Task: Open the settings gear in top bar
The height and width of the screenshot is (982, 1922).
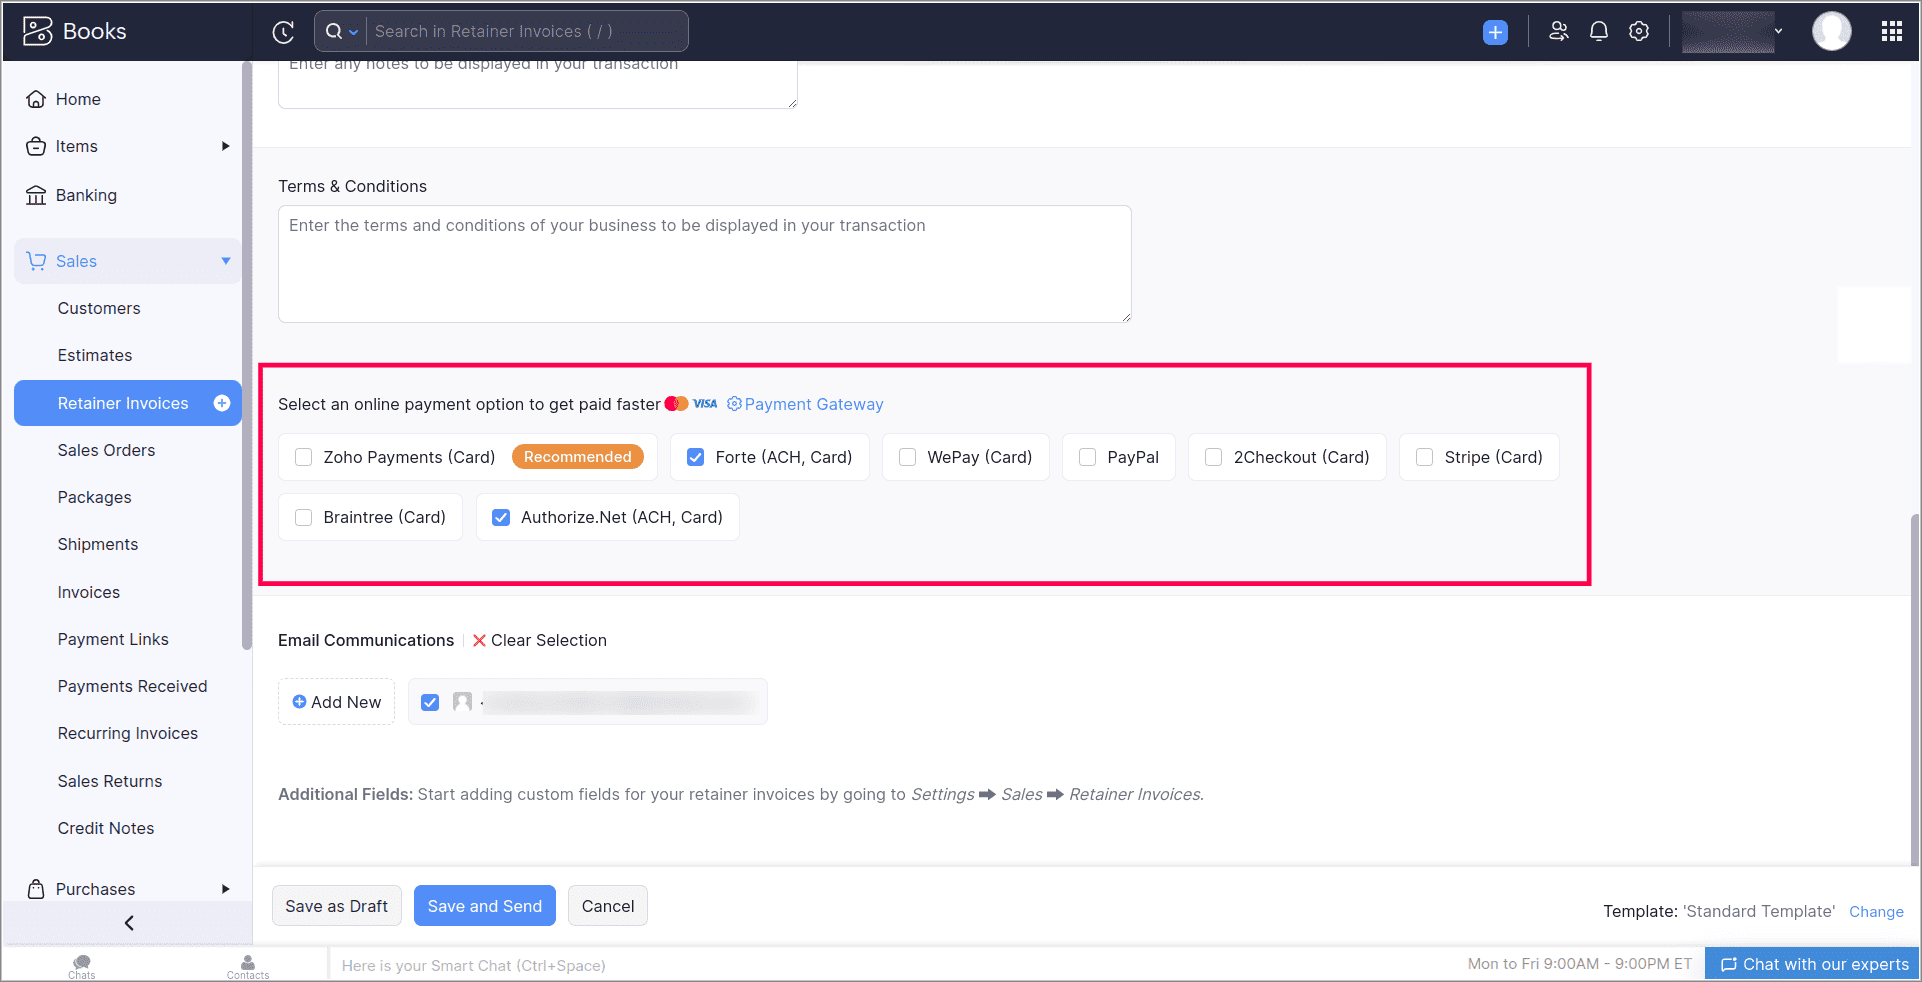Action: [x=1639, y=31]
